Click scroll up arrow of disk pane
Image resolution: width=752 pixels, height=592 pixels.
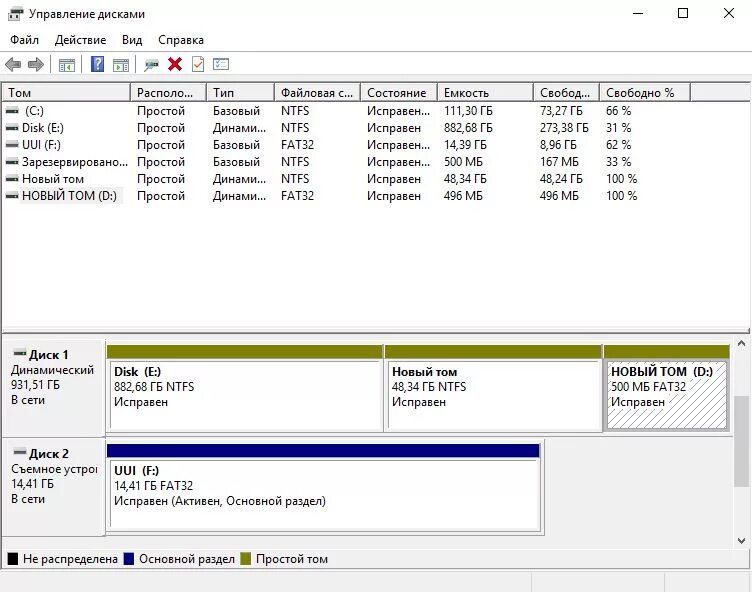point(741,343)
